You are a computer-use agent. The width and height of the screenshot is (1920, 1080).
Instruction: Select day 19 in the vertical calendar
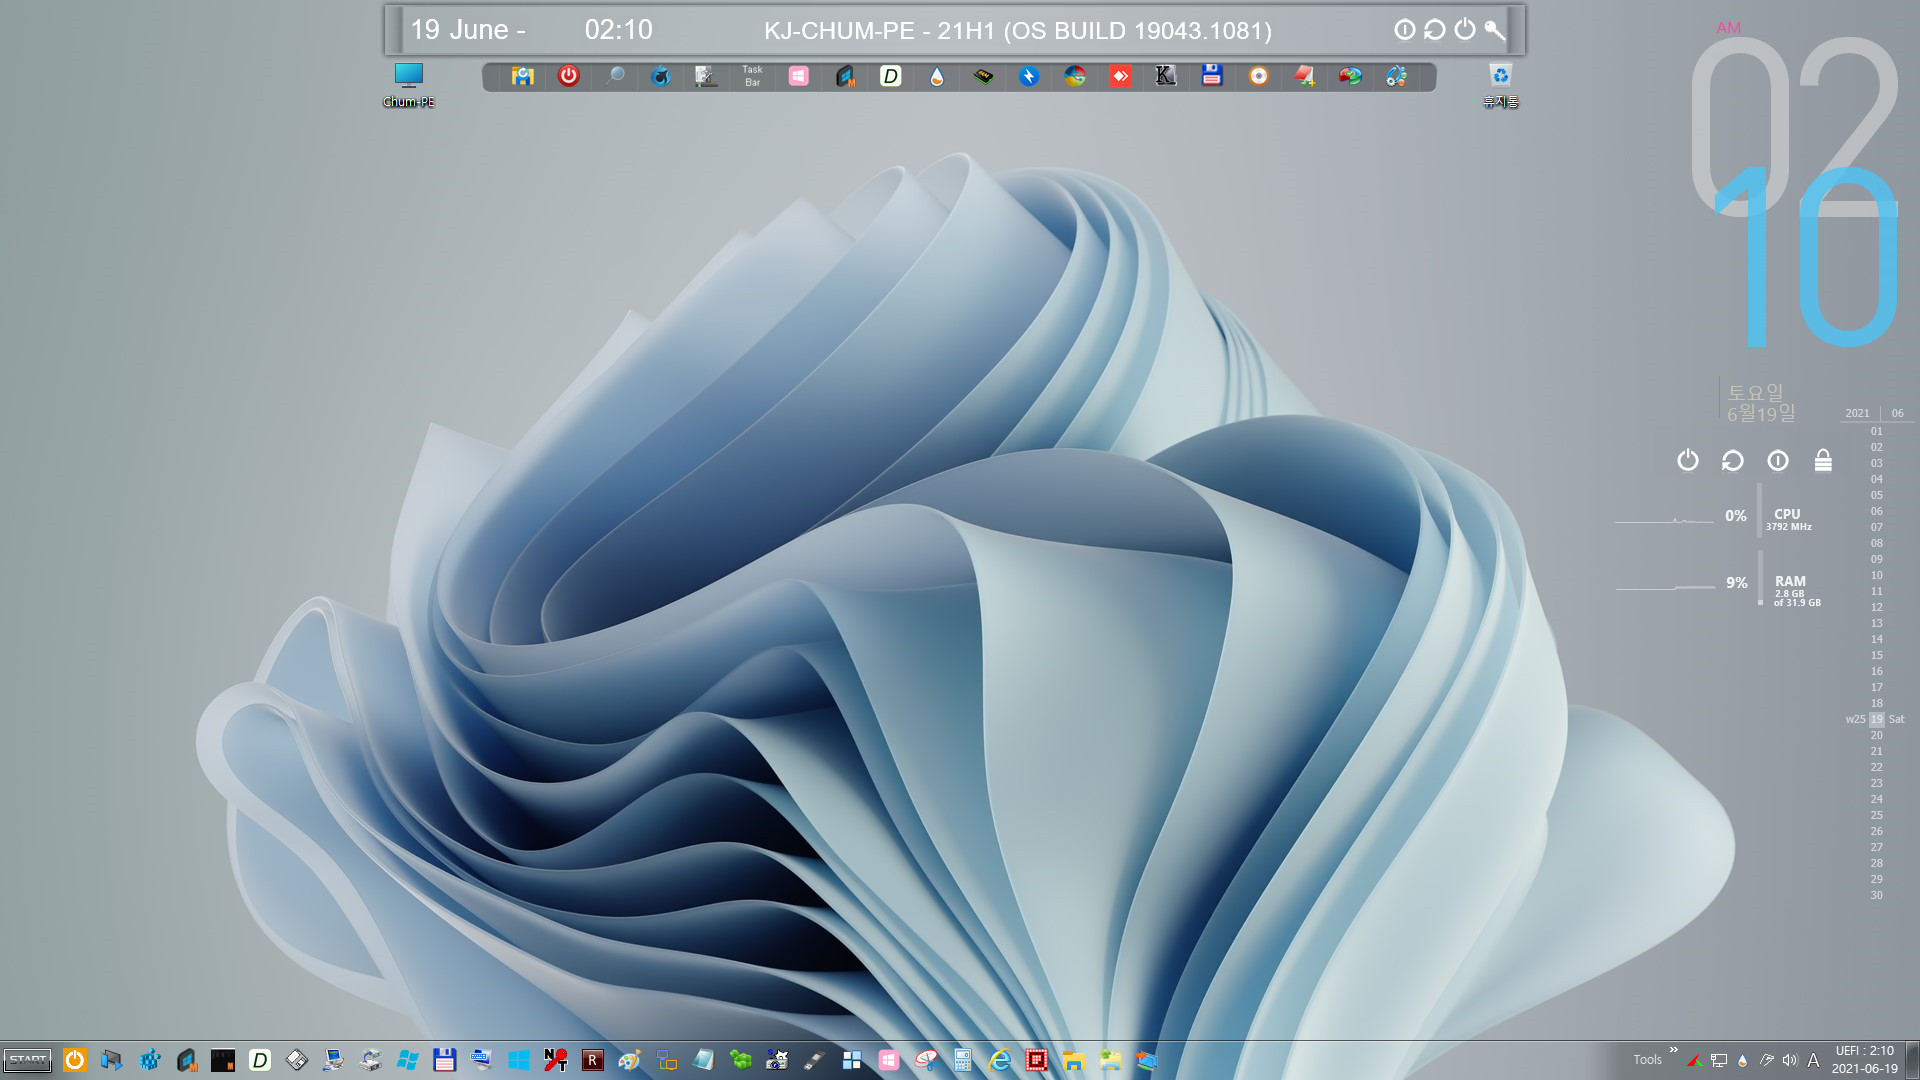coord(1876,719)
